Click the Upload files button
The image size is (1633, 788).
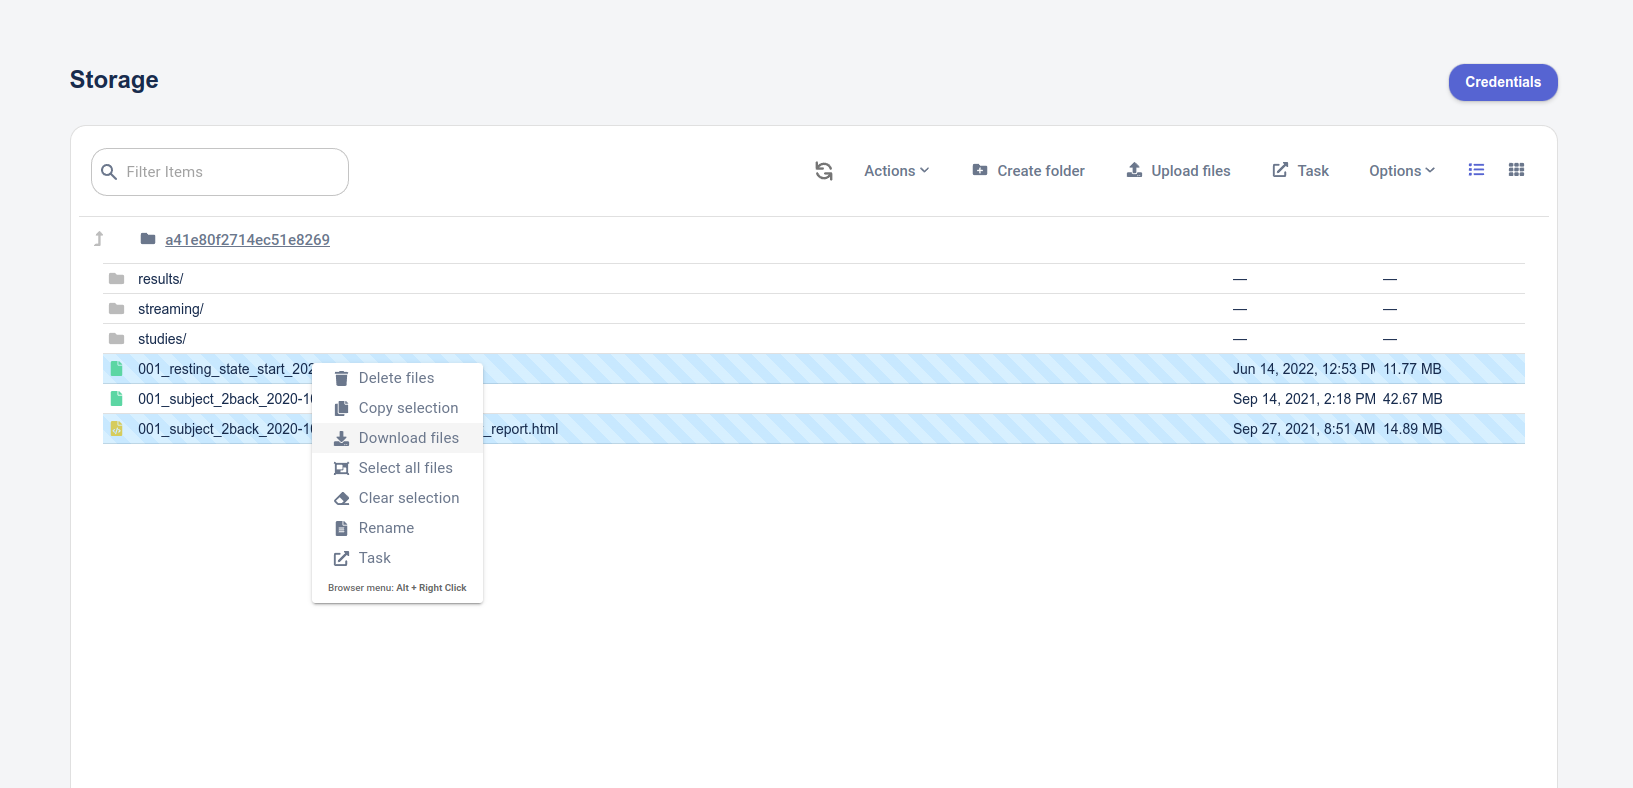[x=1178, y=171]
